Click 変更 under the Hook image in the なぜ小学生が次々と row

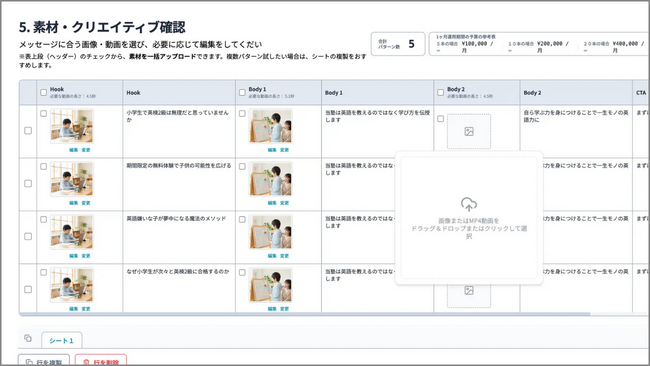pos(86,309)
